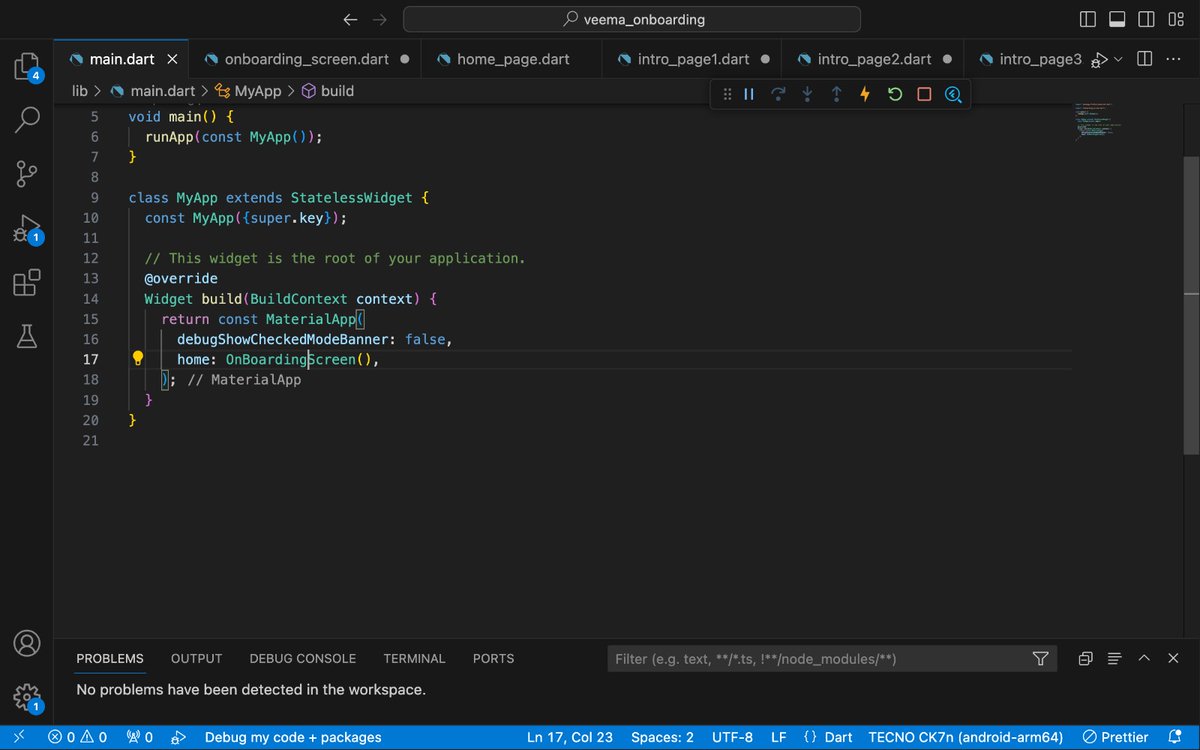1200x750 pixels.
Task: Close the main.dart tab
Action: (x=173, y=59)
